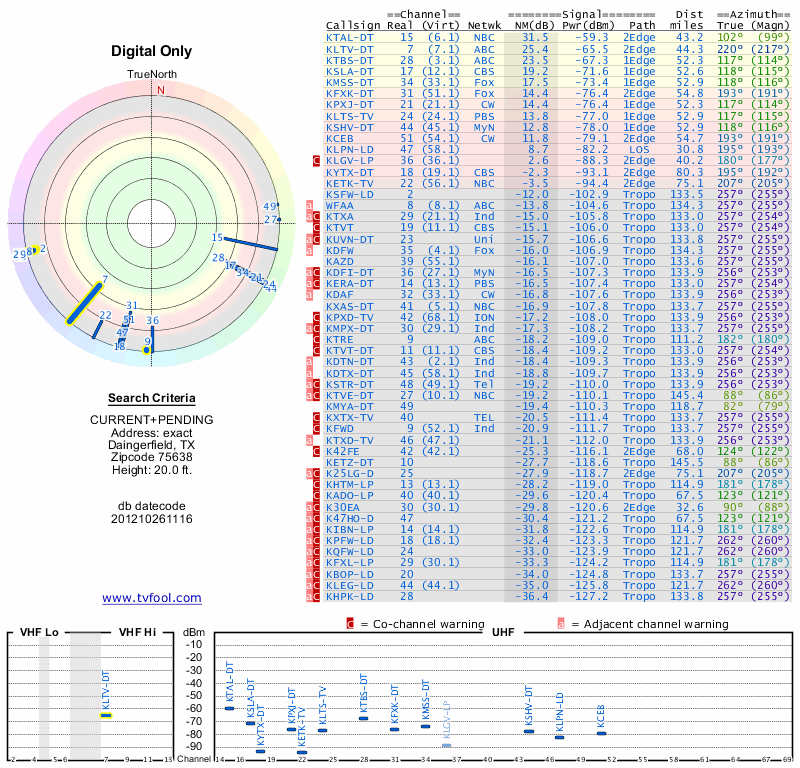Click the channel 49 label on radar plot
Viewport: 800px width, 768px height.
tap(269, 207)
